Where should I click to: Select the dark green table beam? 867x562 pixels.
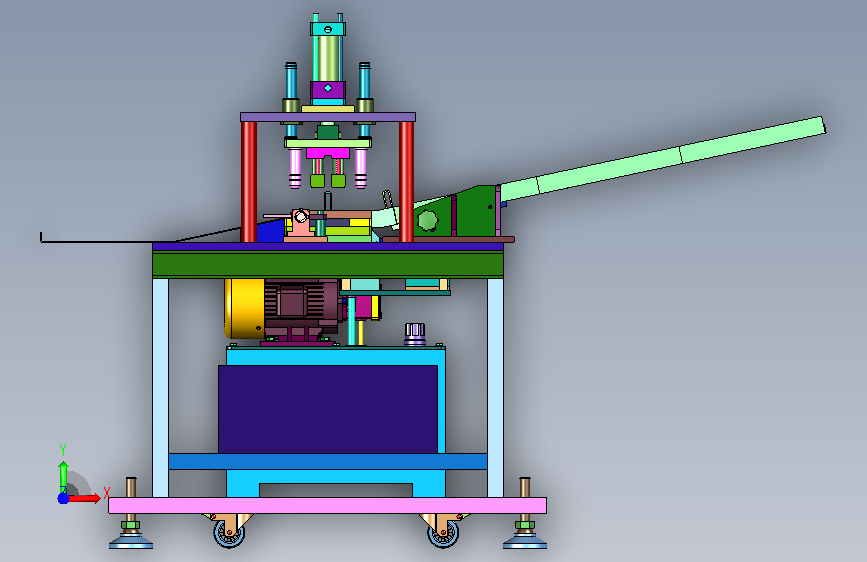328,264
